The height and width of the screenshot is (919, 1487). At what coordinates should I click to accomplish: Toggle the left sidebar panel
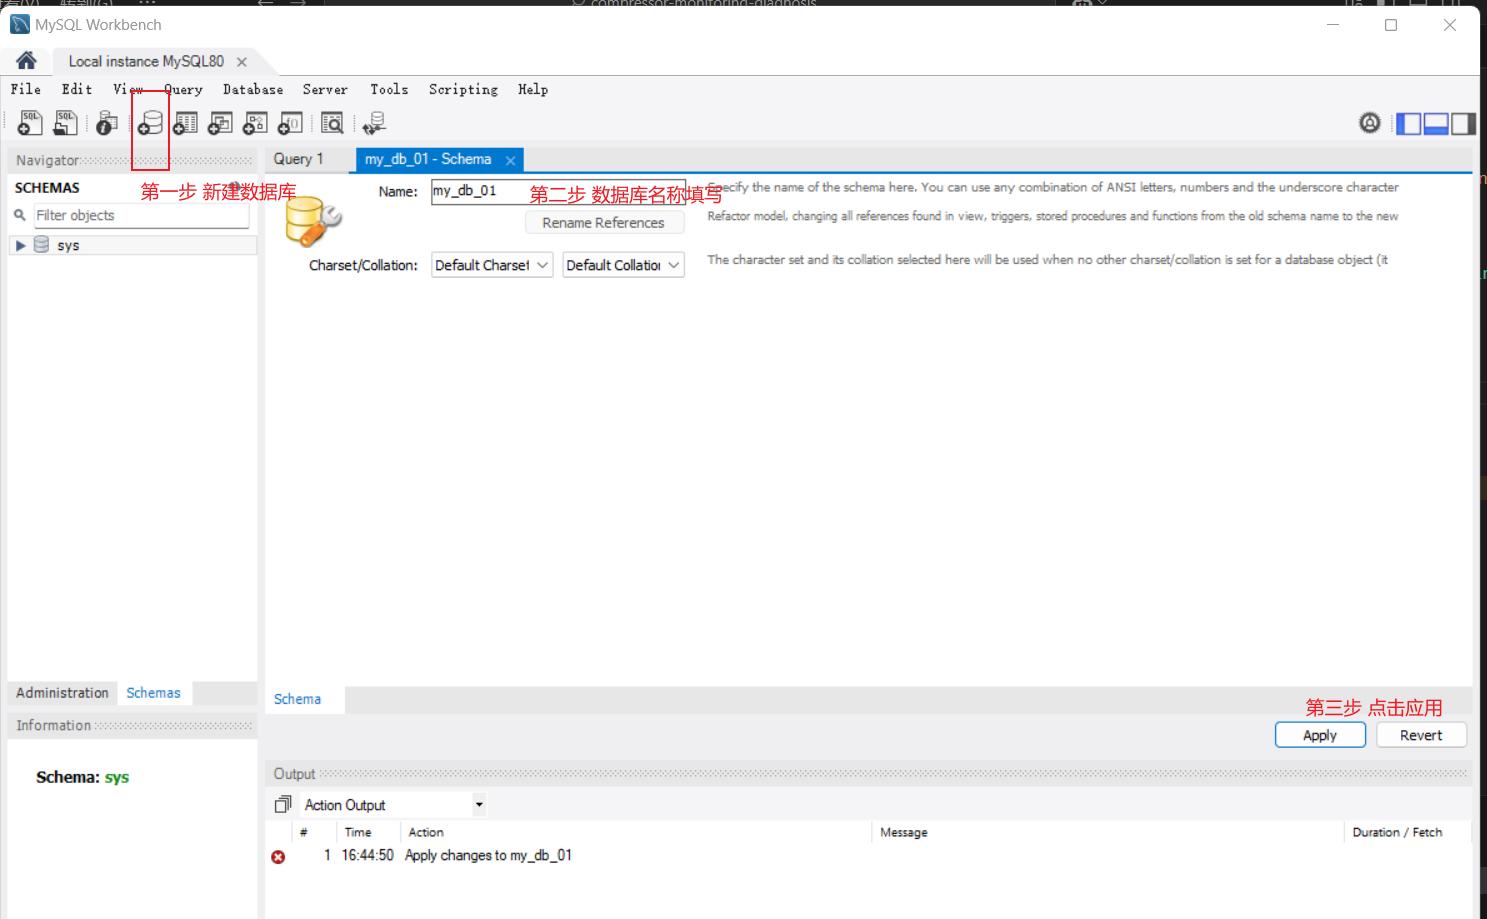coord(1409,124)
